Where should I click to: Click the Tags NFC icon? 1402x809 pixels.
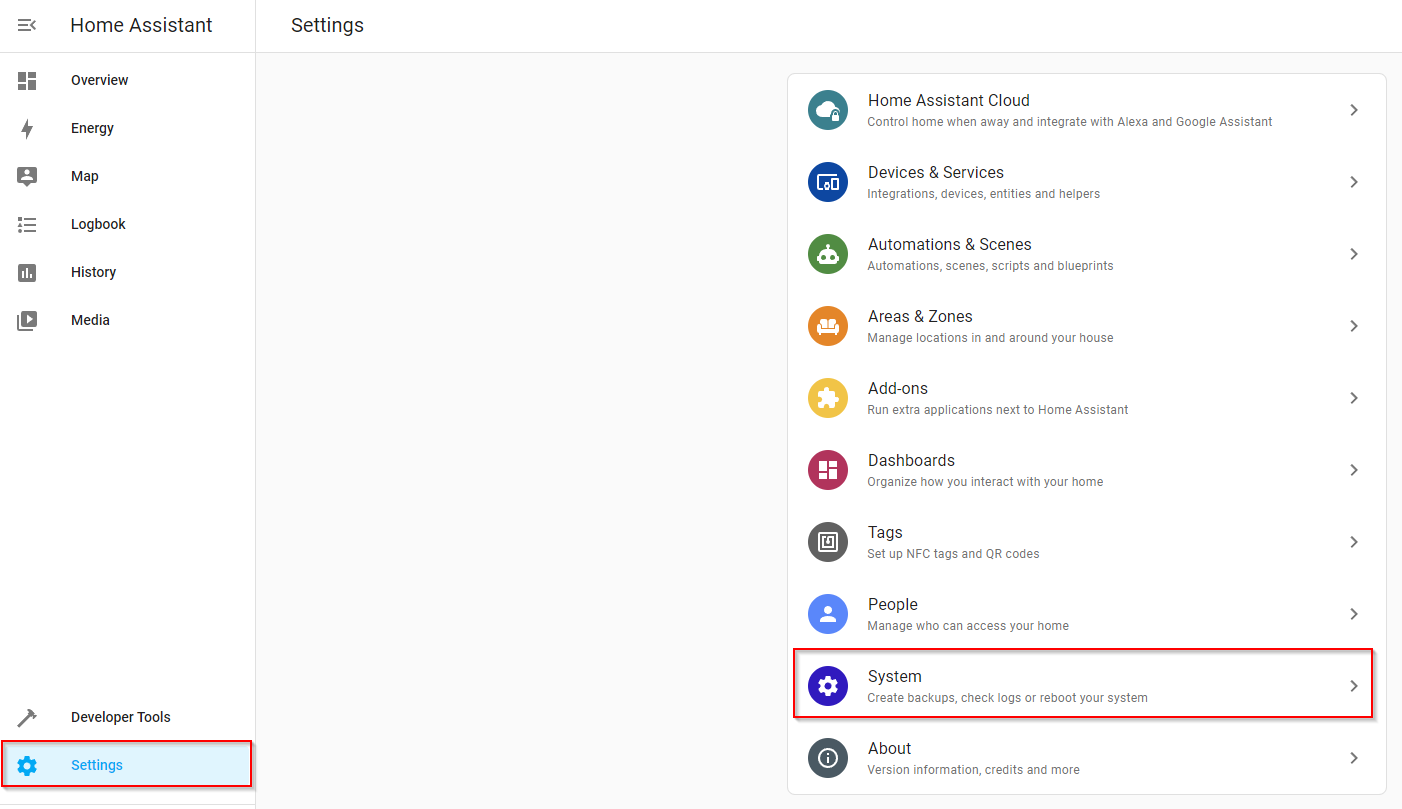click(828, 542)
